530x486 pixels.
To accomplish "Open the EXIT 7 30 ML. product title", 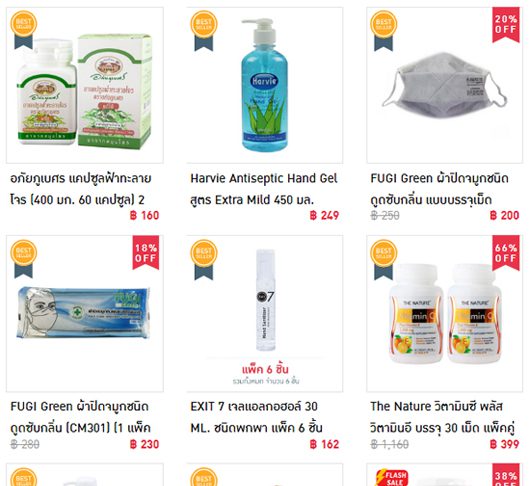I will [256, 417].
